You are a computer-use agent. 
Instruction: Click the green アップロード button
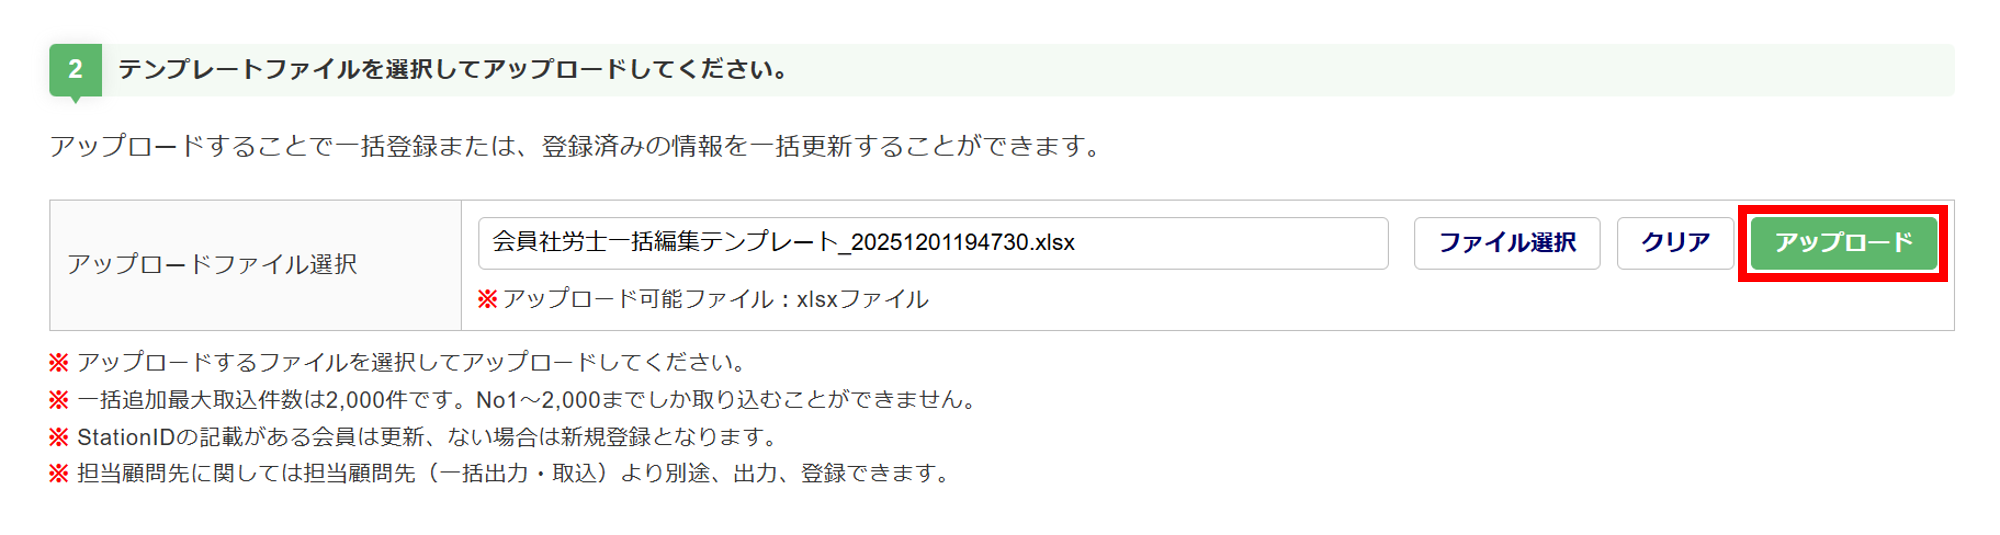coord(1843,243)
